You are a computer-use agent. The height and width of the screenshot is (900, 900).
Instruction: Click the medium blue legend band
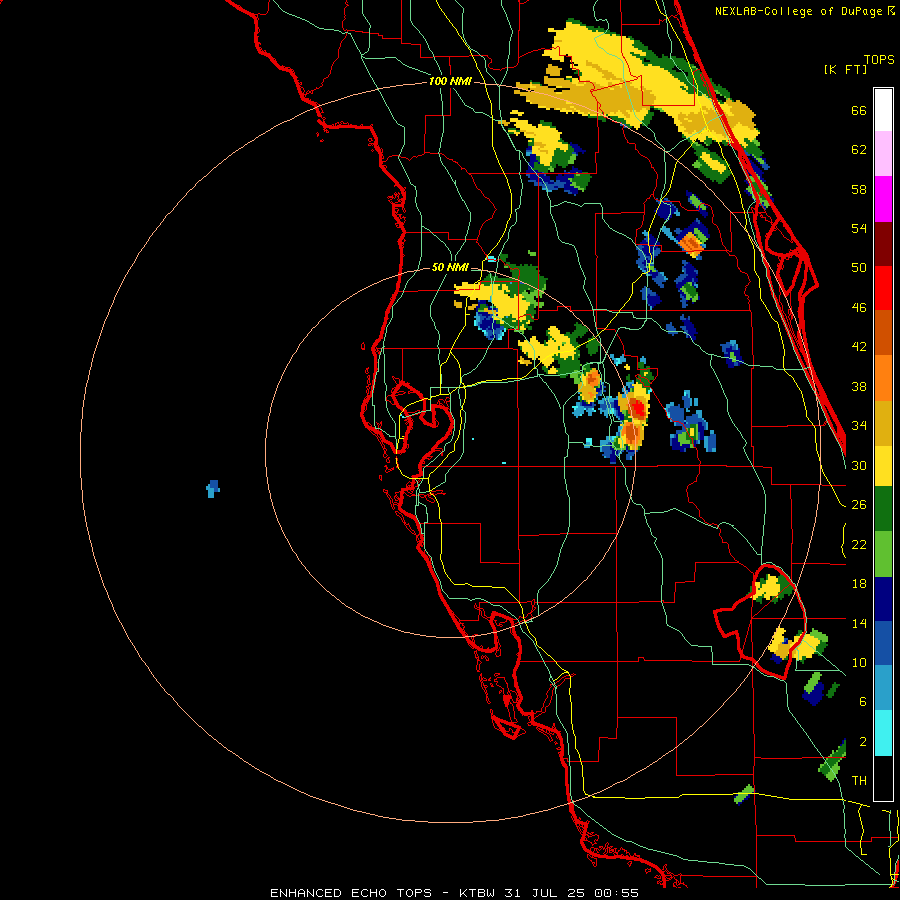pyautogui.click(x=883, y=644)
